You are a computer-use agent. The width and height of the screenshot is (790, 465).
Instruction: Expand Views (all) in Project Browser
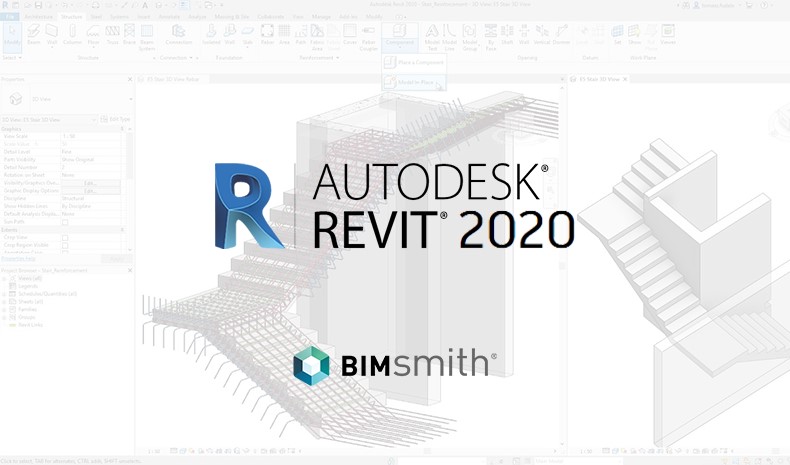(5, 278)
